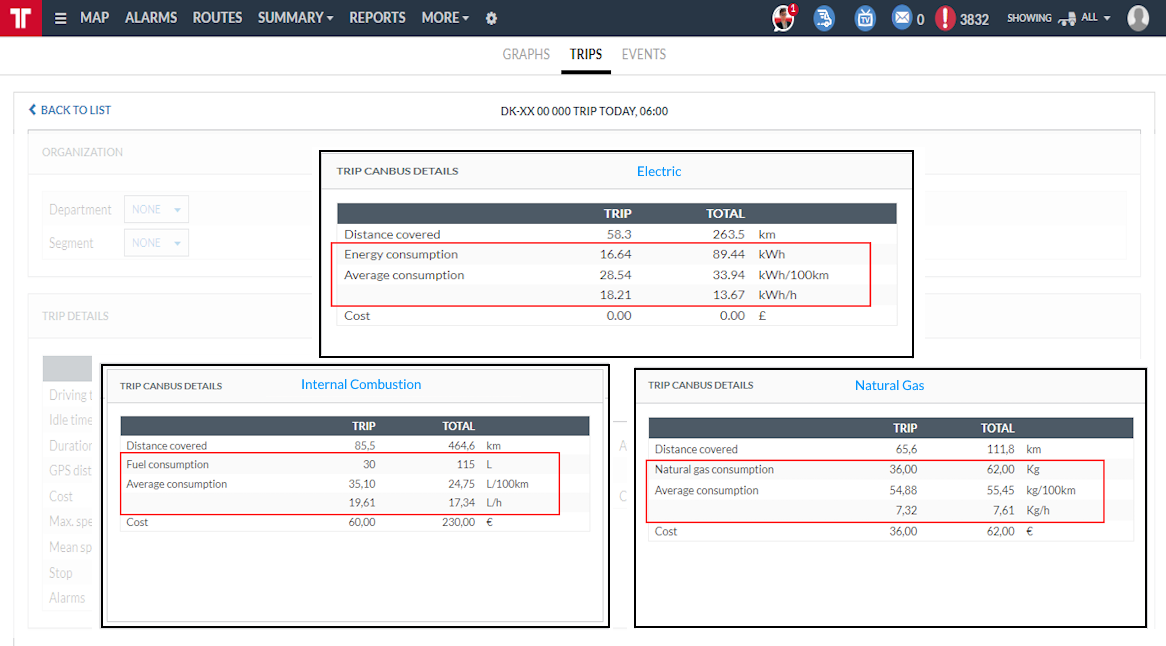The image size is (1166, 646).
Task: Expand the Department NONE dropdown
Action: coord(156,210)
